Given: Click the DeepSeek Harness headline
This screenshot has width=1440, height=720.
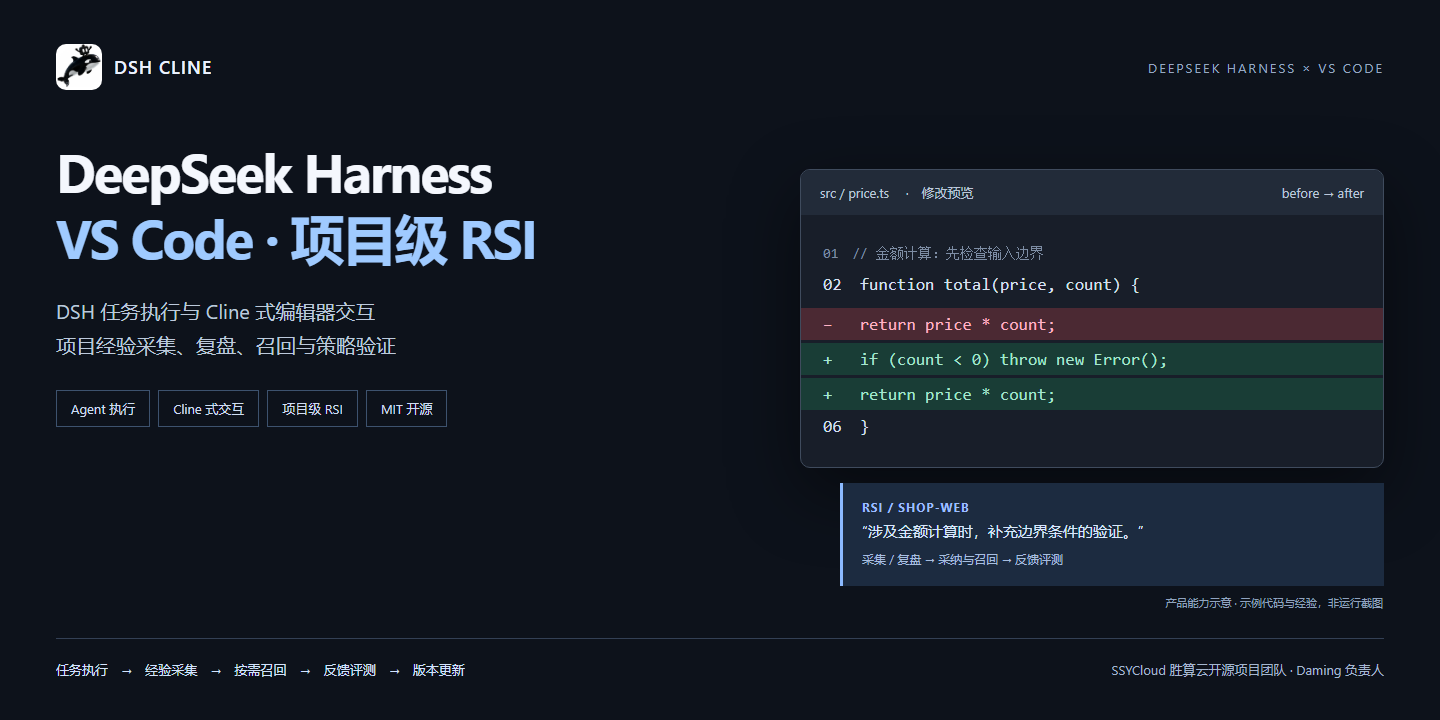Looking at the screenshot, I should [x=274, y=175].
